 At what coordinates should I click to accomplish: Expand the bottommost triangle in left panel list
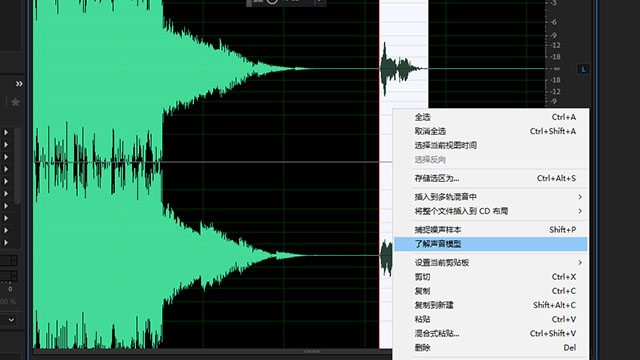(6, 242)
